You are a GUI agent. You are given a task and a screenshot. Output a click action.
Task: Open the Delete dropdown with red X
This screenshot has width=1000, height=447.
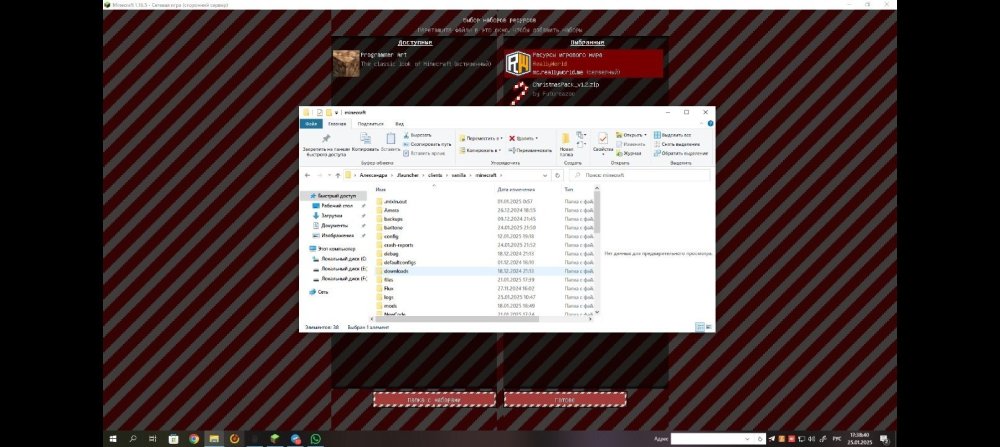(523, 138)
